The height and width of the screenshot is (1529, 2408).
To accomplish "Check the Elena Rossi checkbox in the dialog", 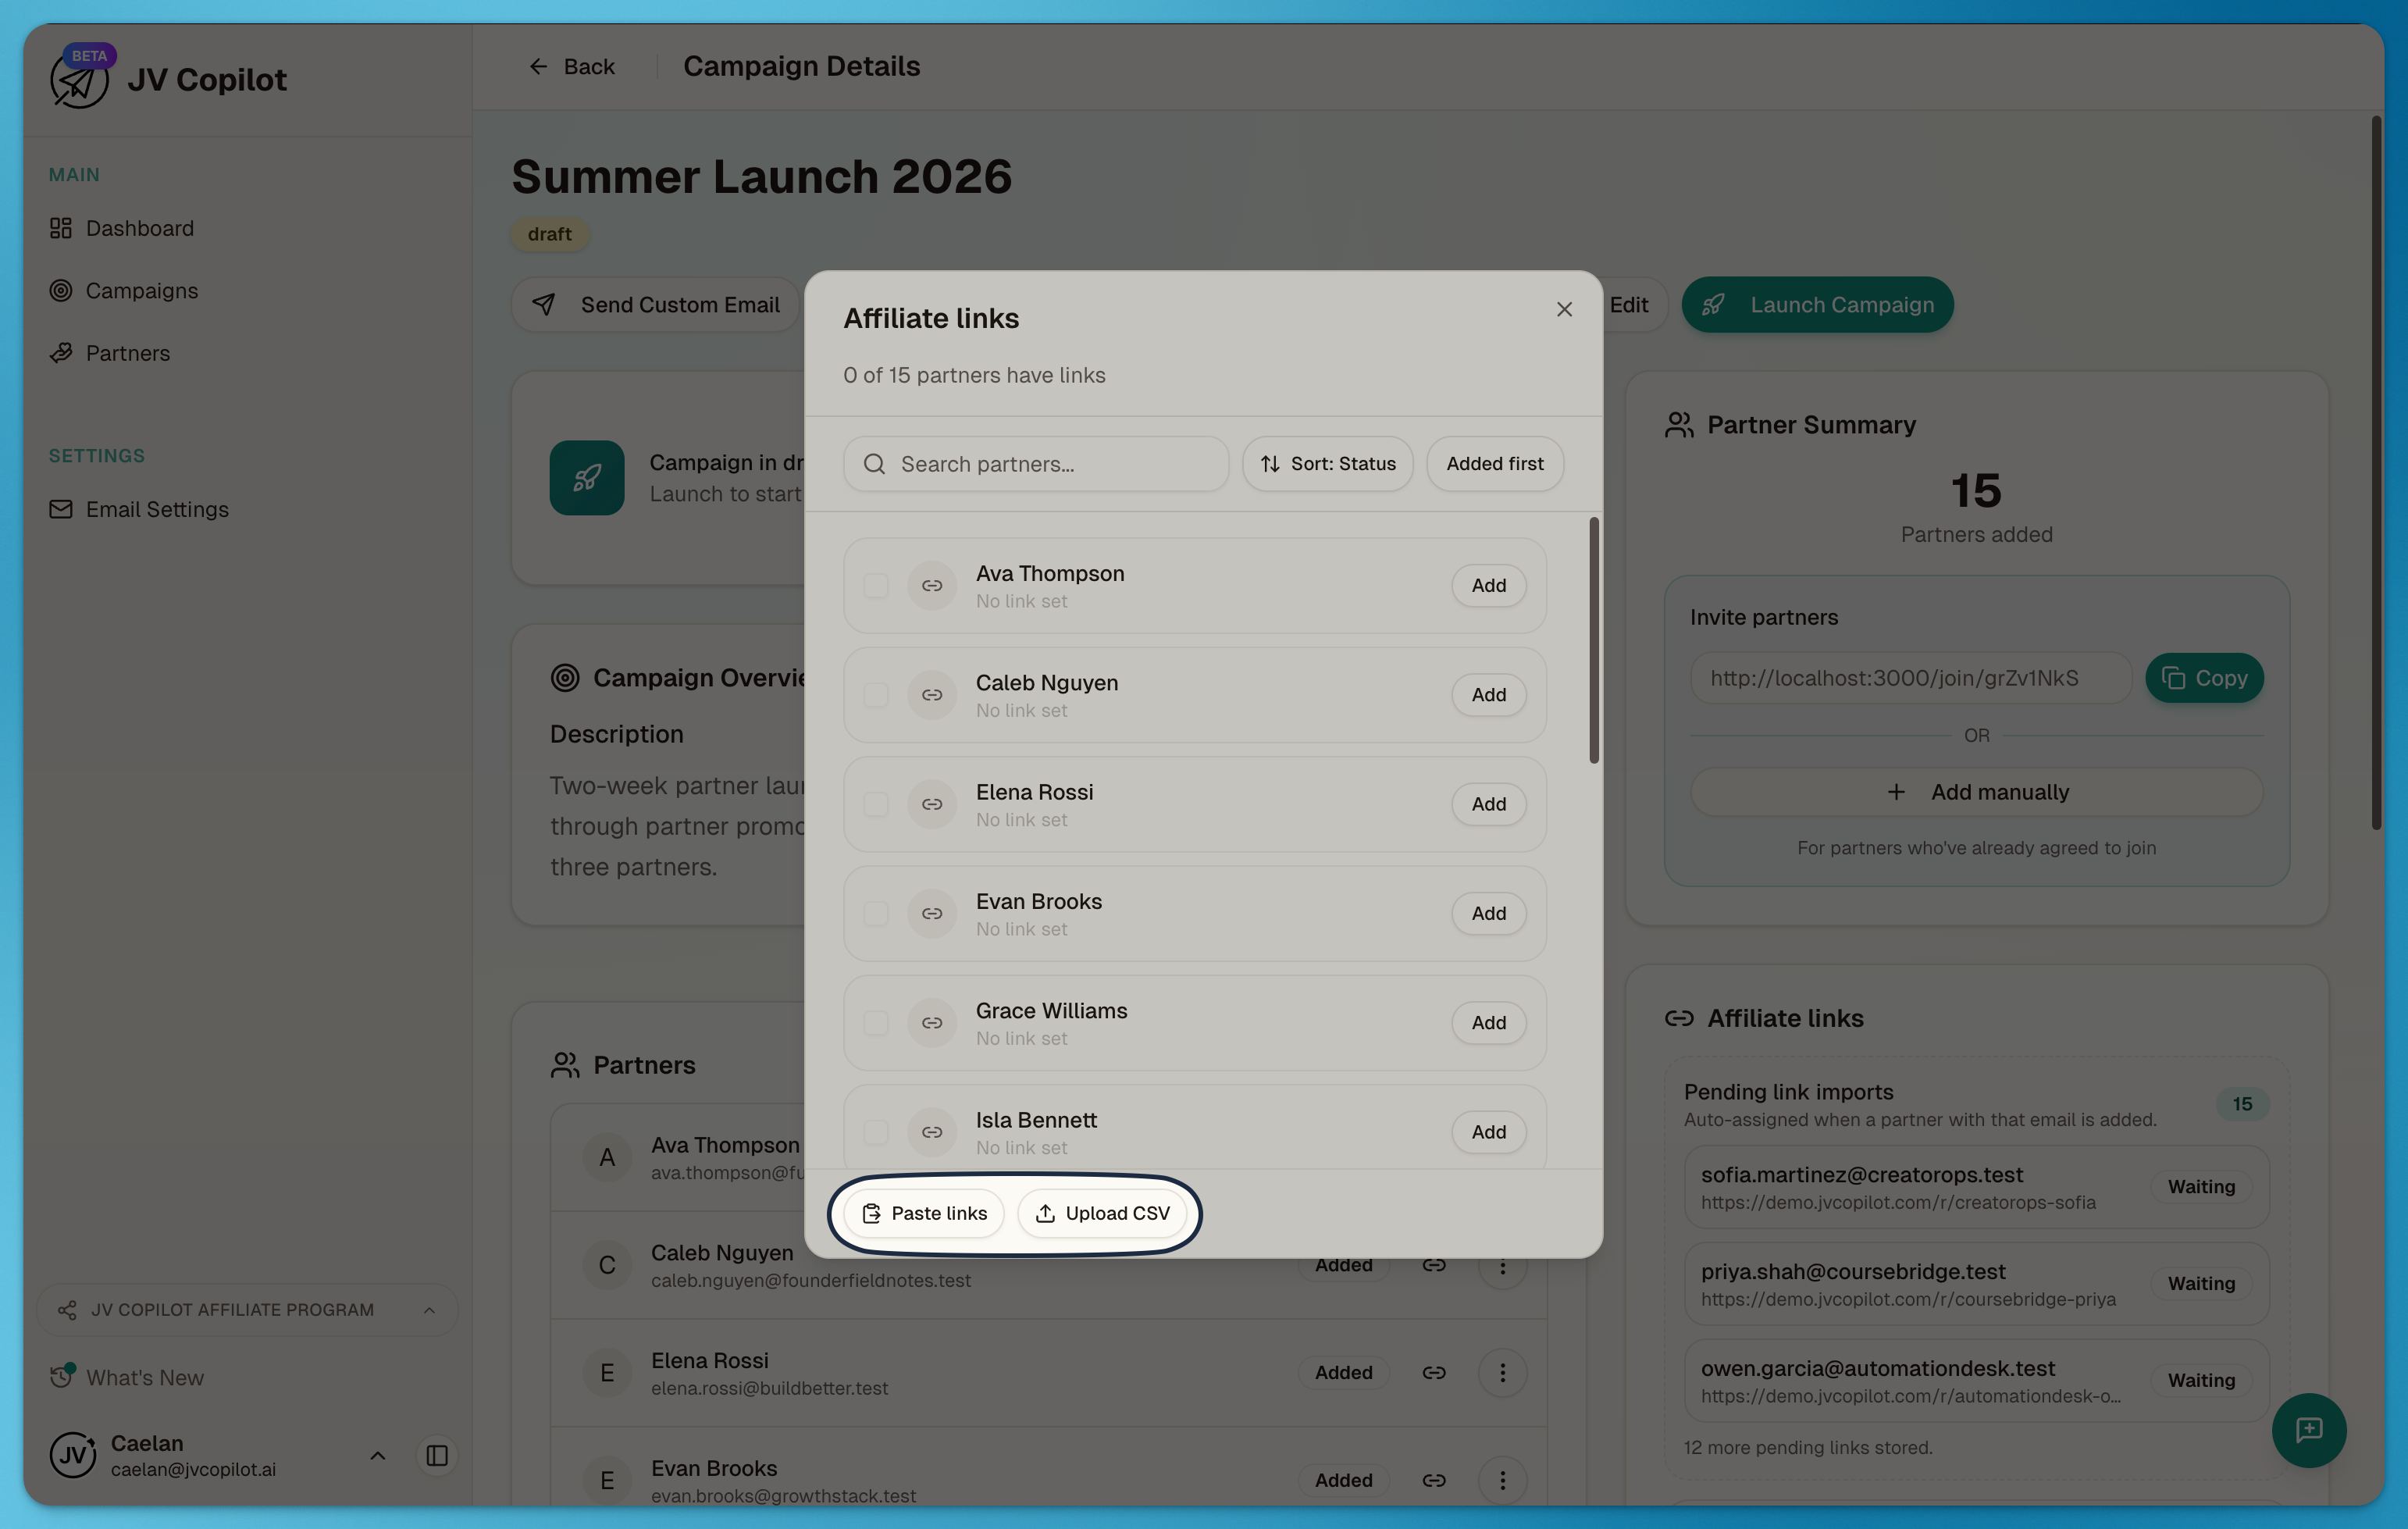I will point(876,804).
